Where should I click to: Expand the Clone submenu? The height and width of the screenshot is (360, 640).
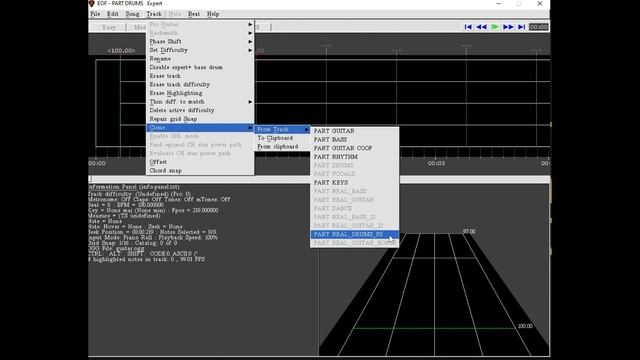(x=200, y=128)
